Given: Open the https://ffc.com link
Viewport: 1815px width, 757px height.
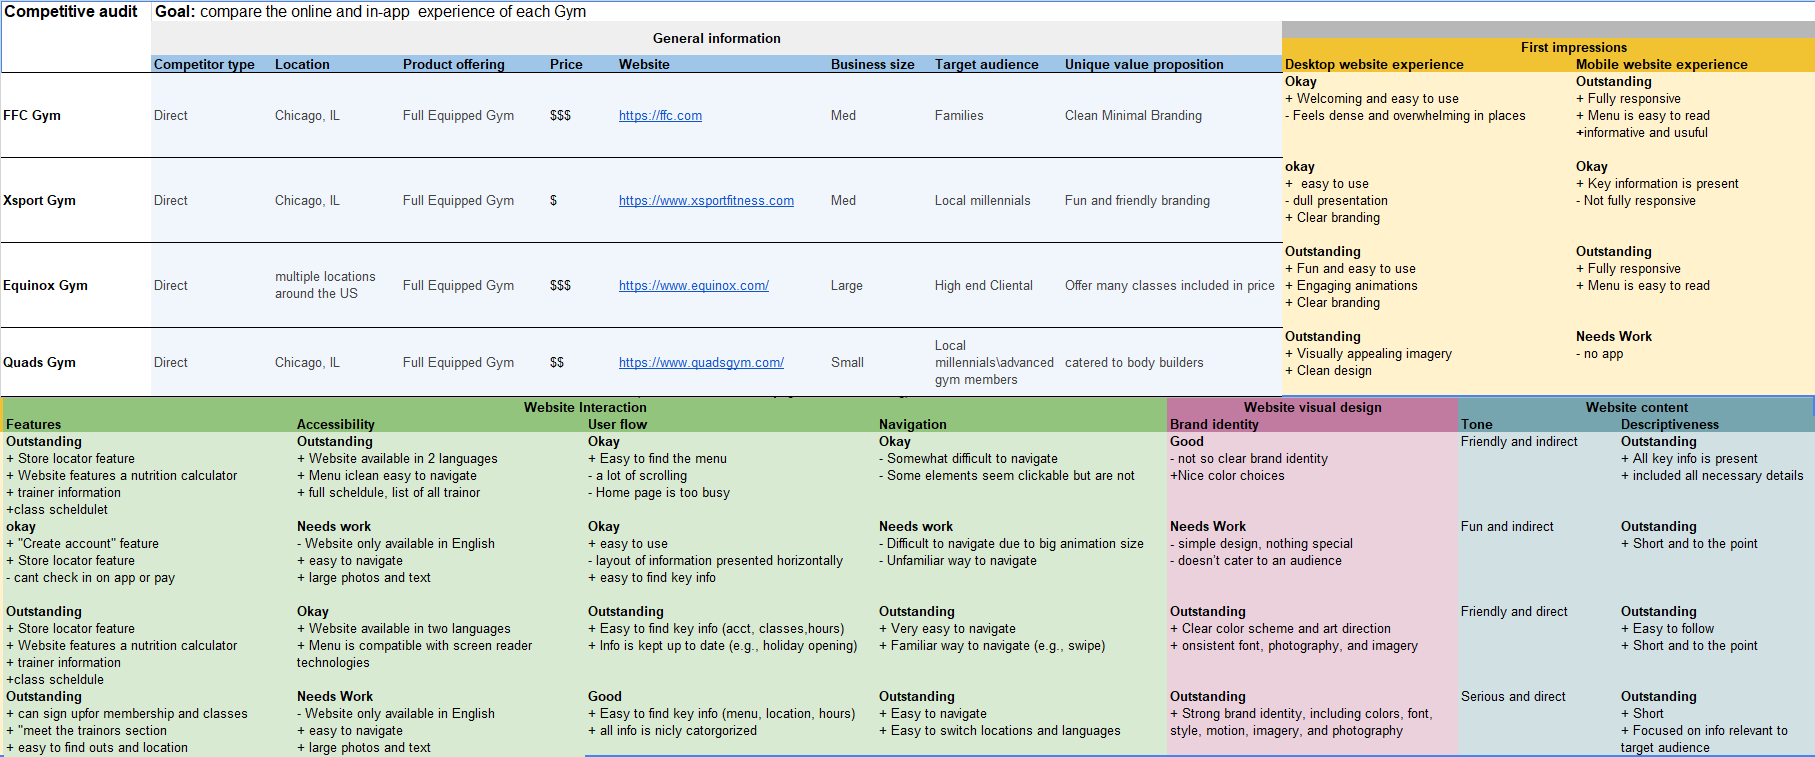Looking at the screenshot, I should (660, 115).
